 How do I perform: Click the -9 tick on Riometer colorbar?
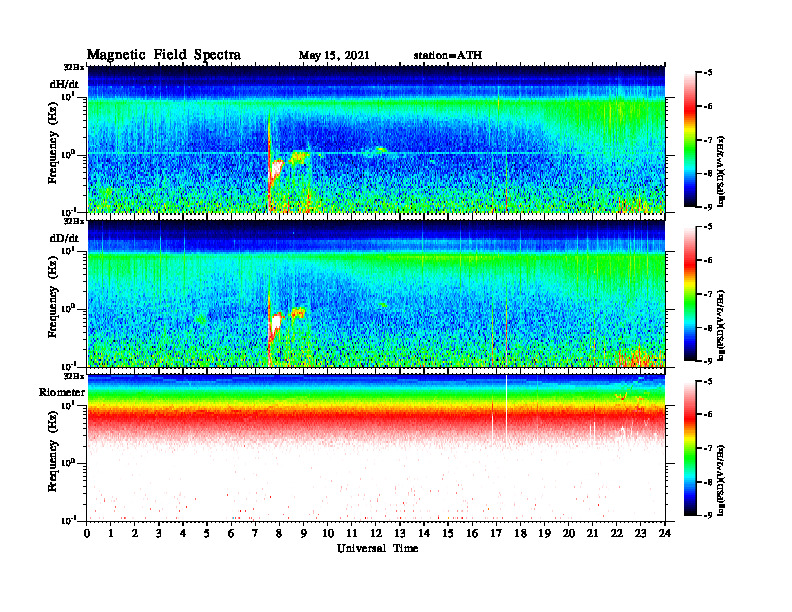708,515
